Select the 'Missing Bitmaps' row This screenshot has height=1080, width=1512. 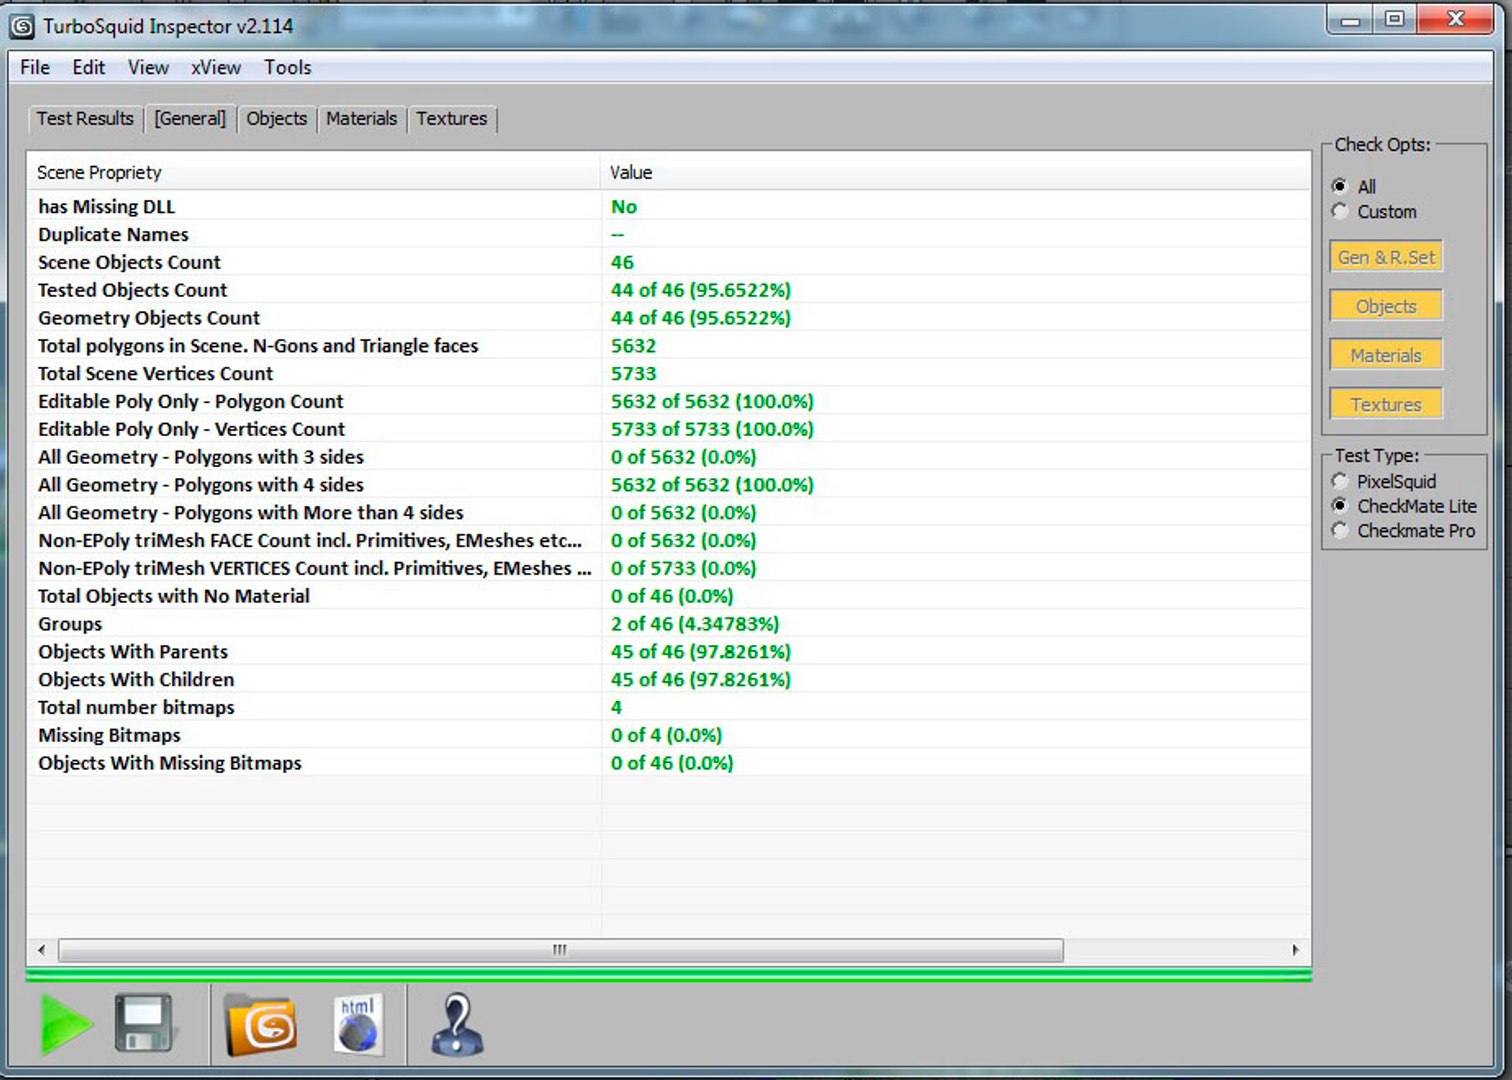[669, 735]
